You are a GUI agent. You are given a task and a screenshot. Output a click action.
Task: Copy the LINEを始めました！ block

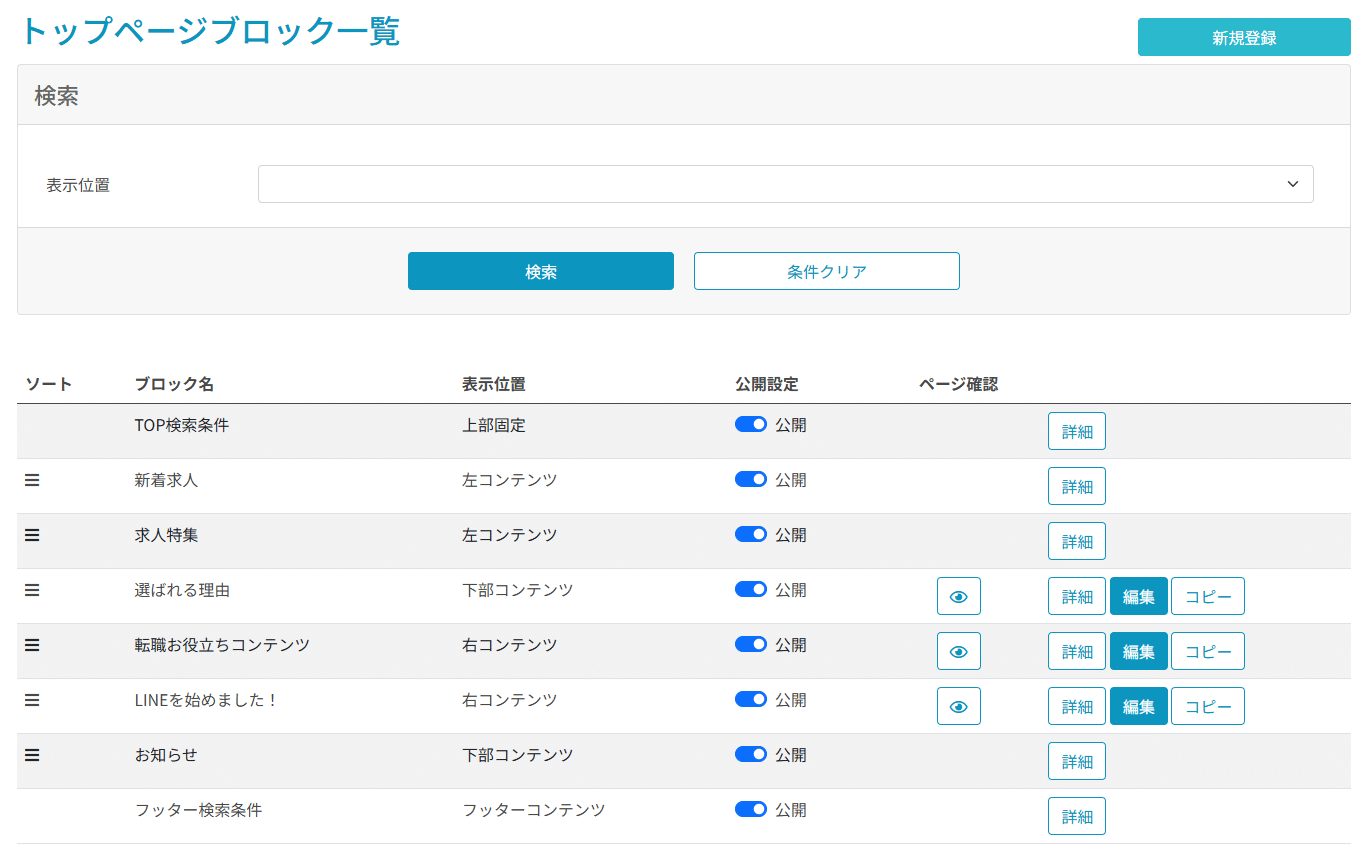click(x=1207, y=706)
